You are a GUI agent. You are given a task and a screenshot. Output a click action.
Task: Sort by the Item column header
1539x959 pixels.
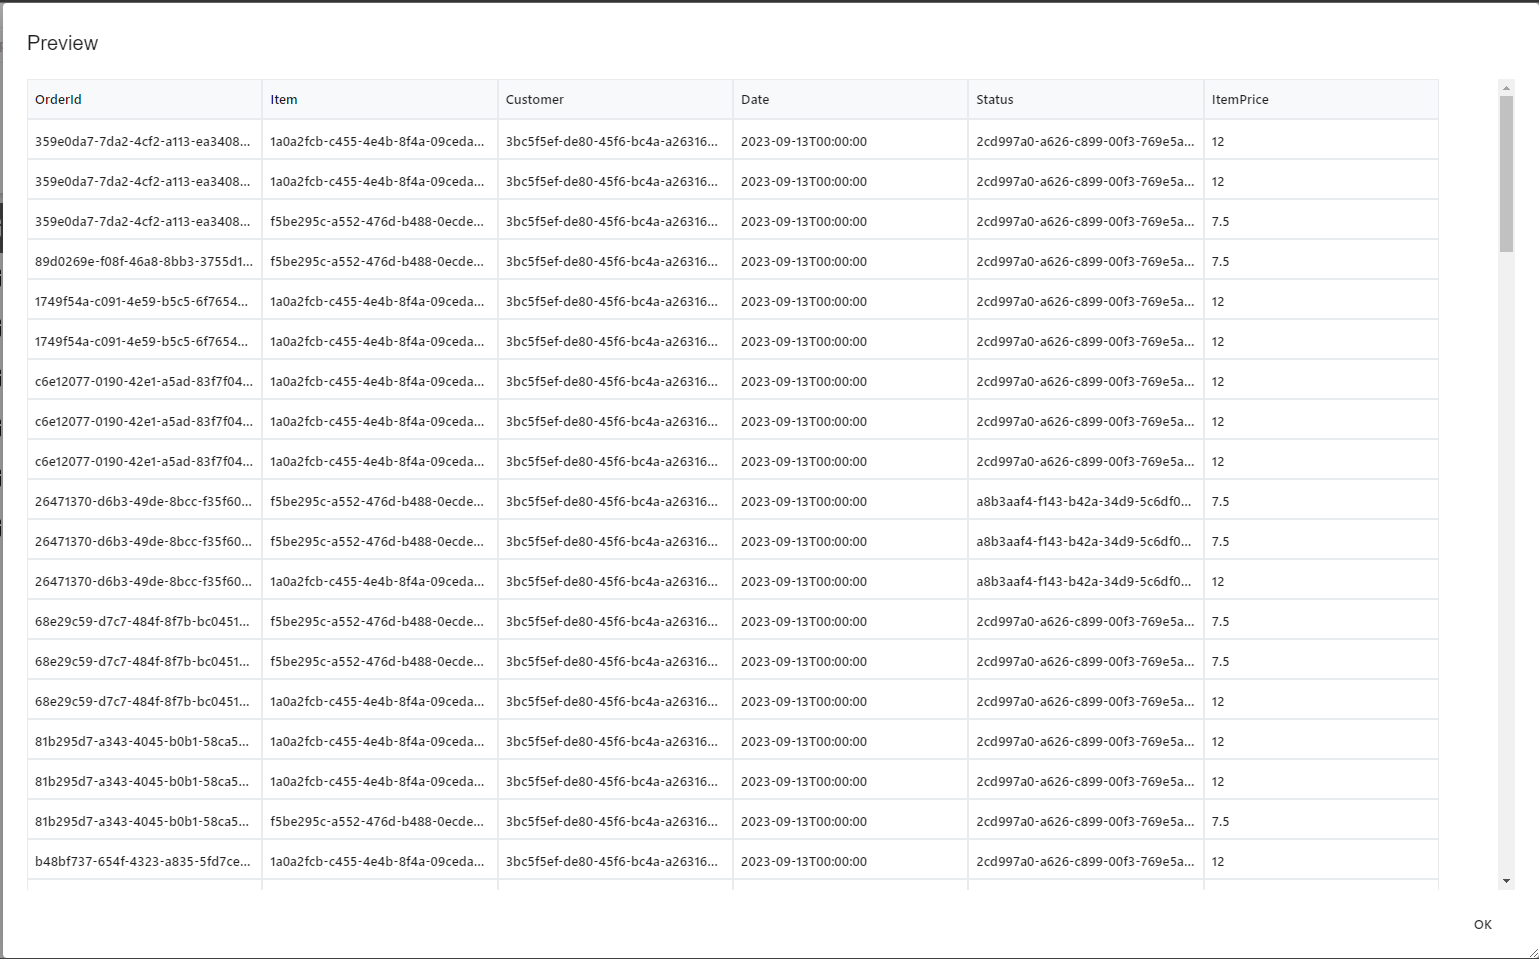(x=283, y=99)
